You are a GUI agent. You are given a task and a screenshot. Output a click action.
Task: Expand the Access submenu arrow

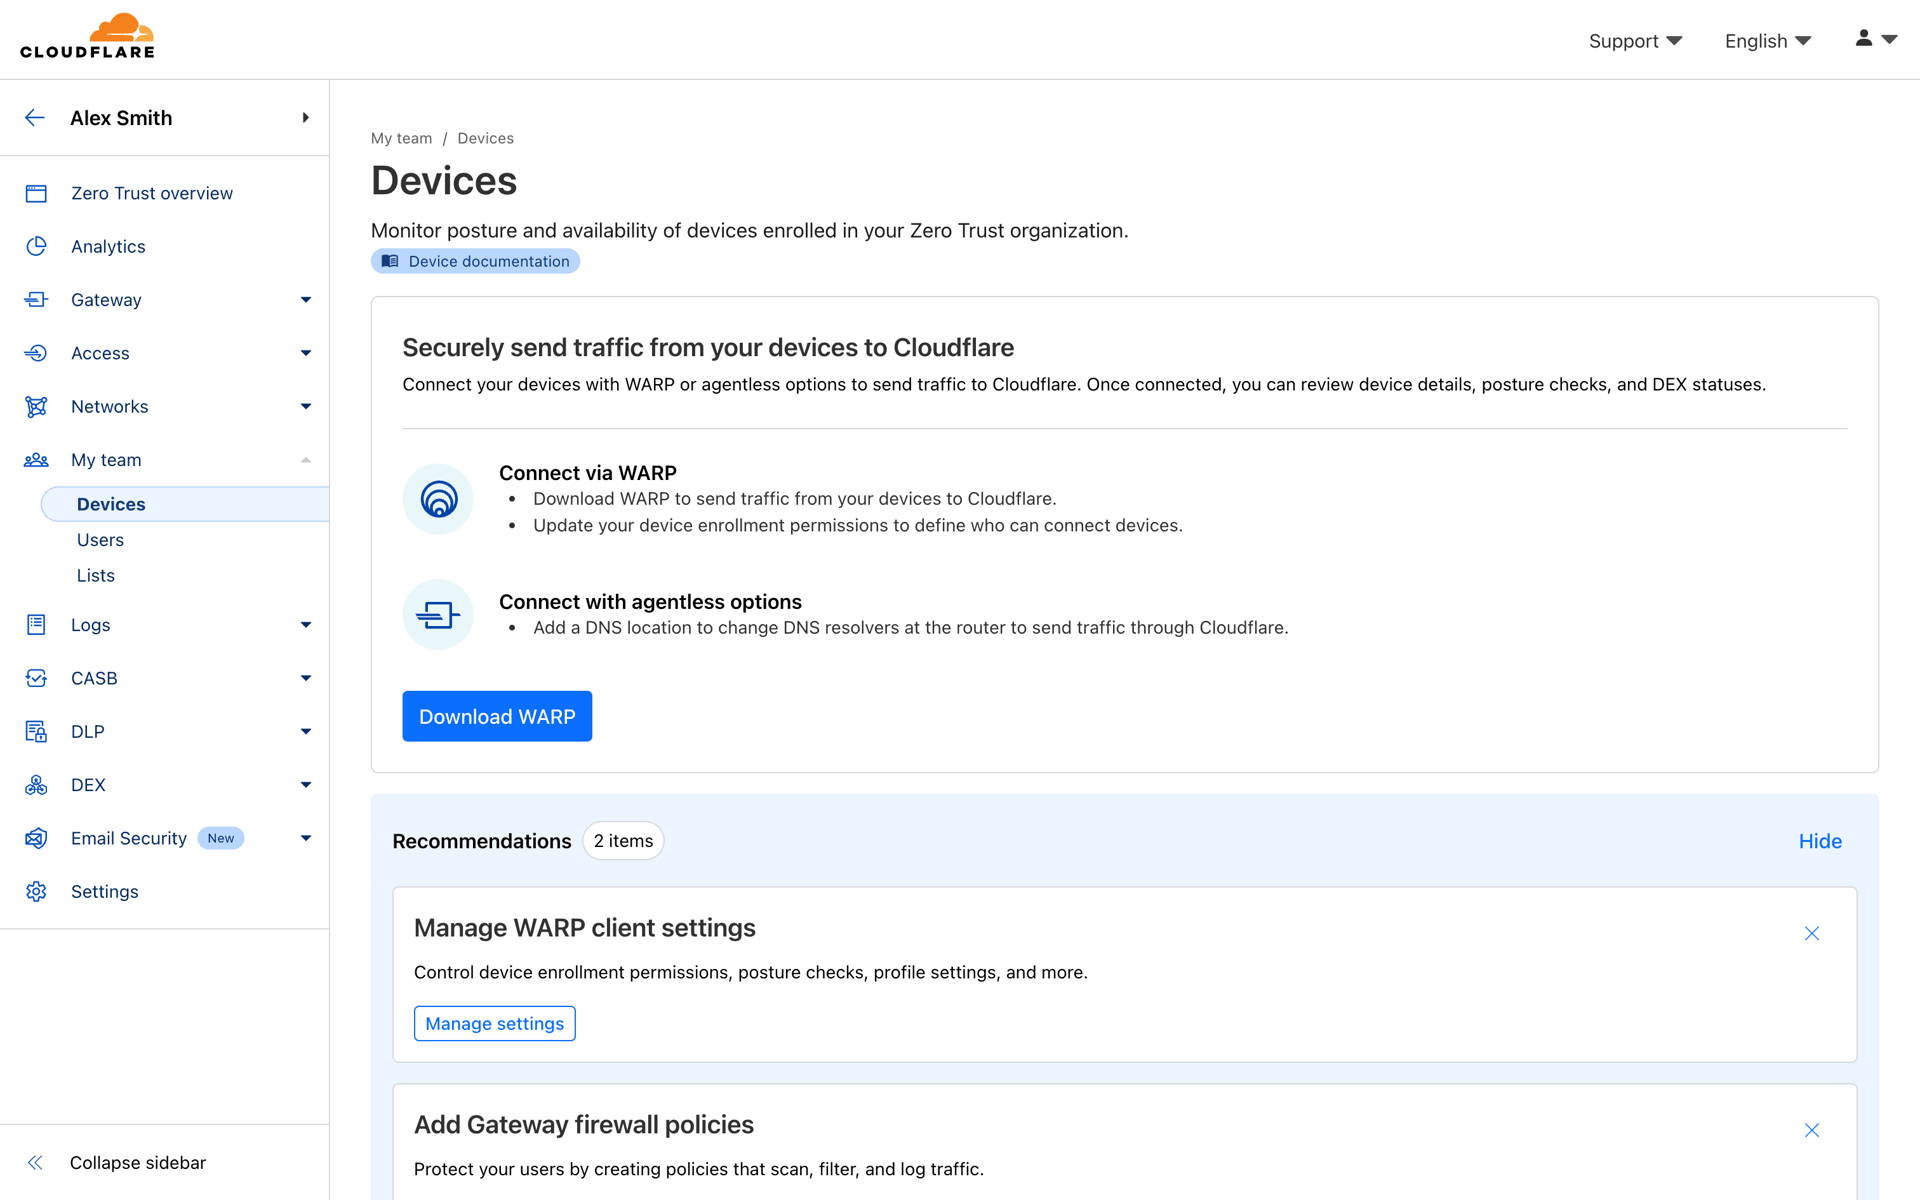pos(306,353)
